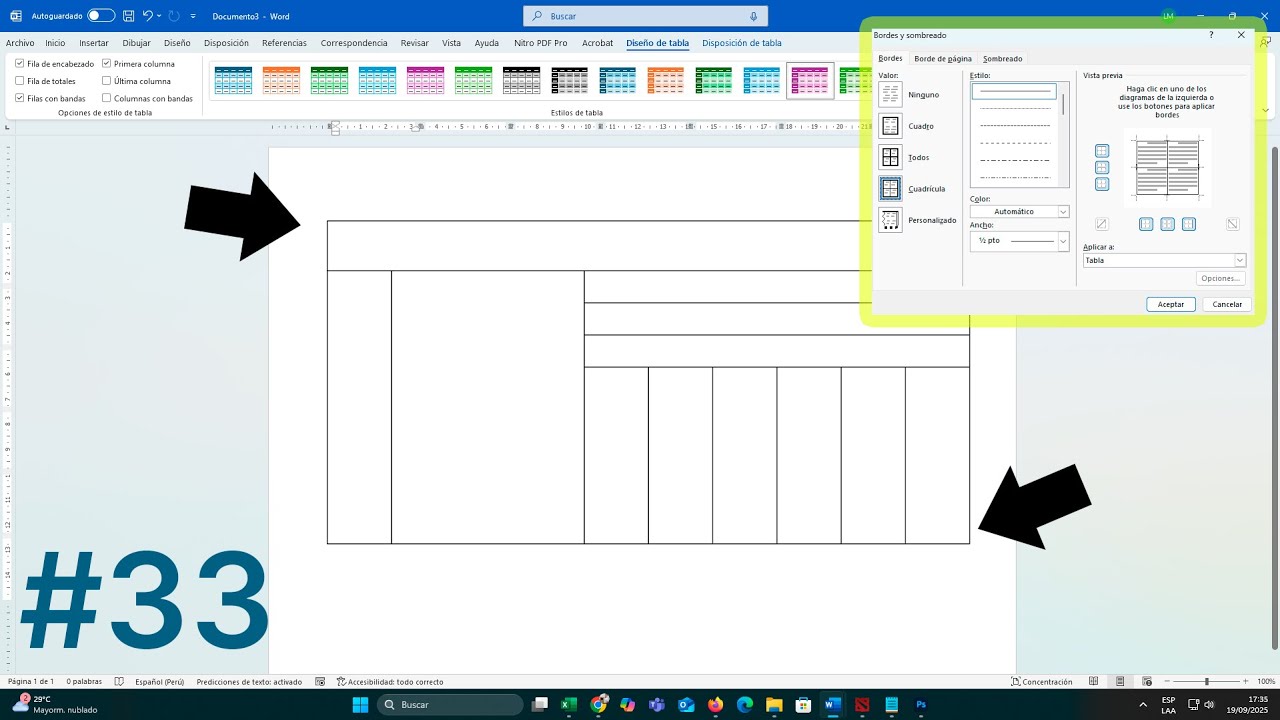The width and height of the screenshot is (1280, 720).
Task: Click the Buscar search field in title bar
Action: click(645, 16)
